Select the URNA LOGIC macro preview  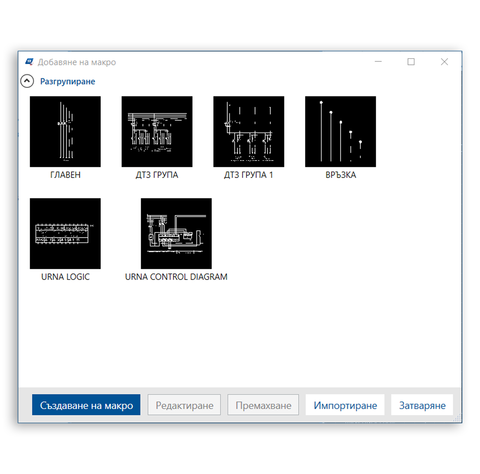[x=65, y=233]
